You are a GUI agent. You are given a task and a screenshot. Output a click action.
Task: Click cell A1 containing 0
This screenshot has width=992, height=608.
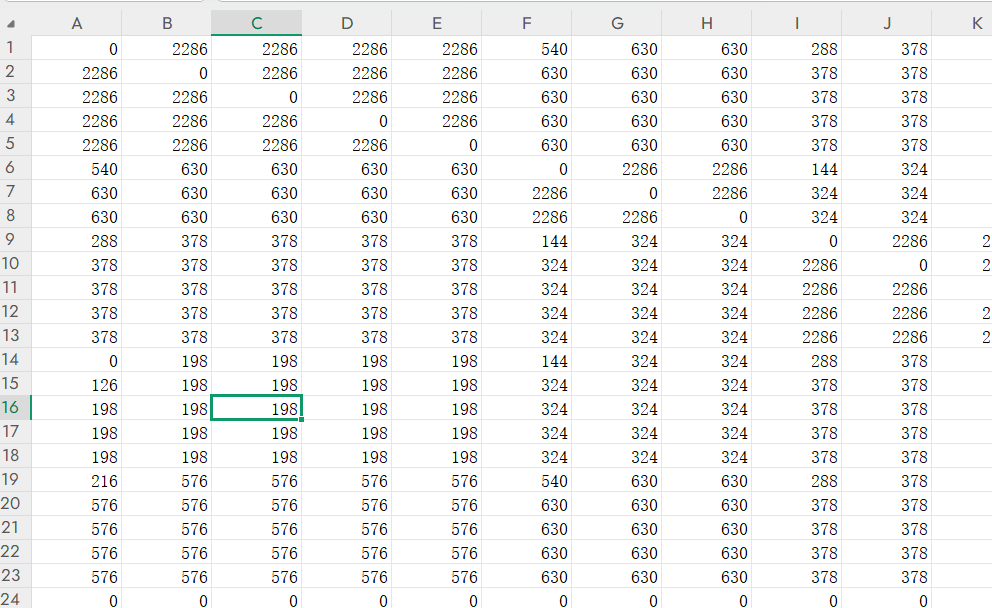(76, 49)
